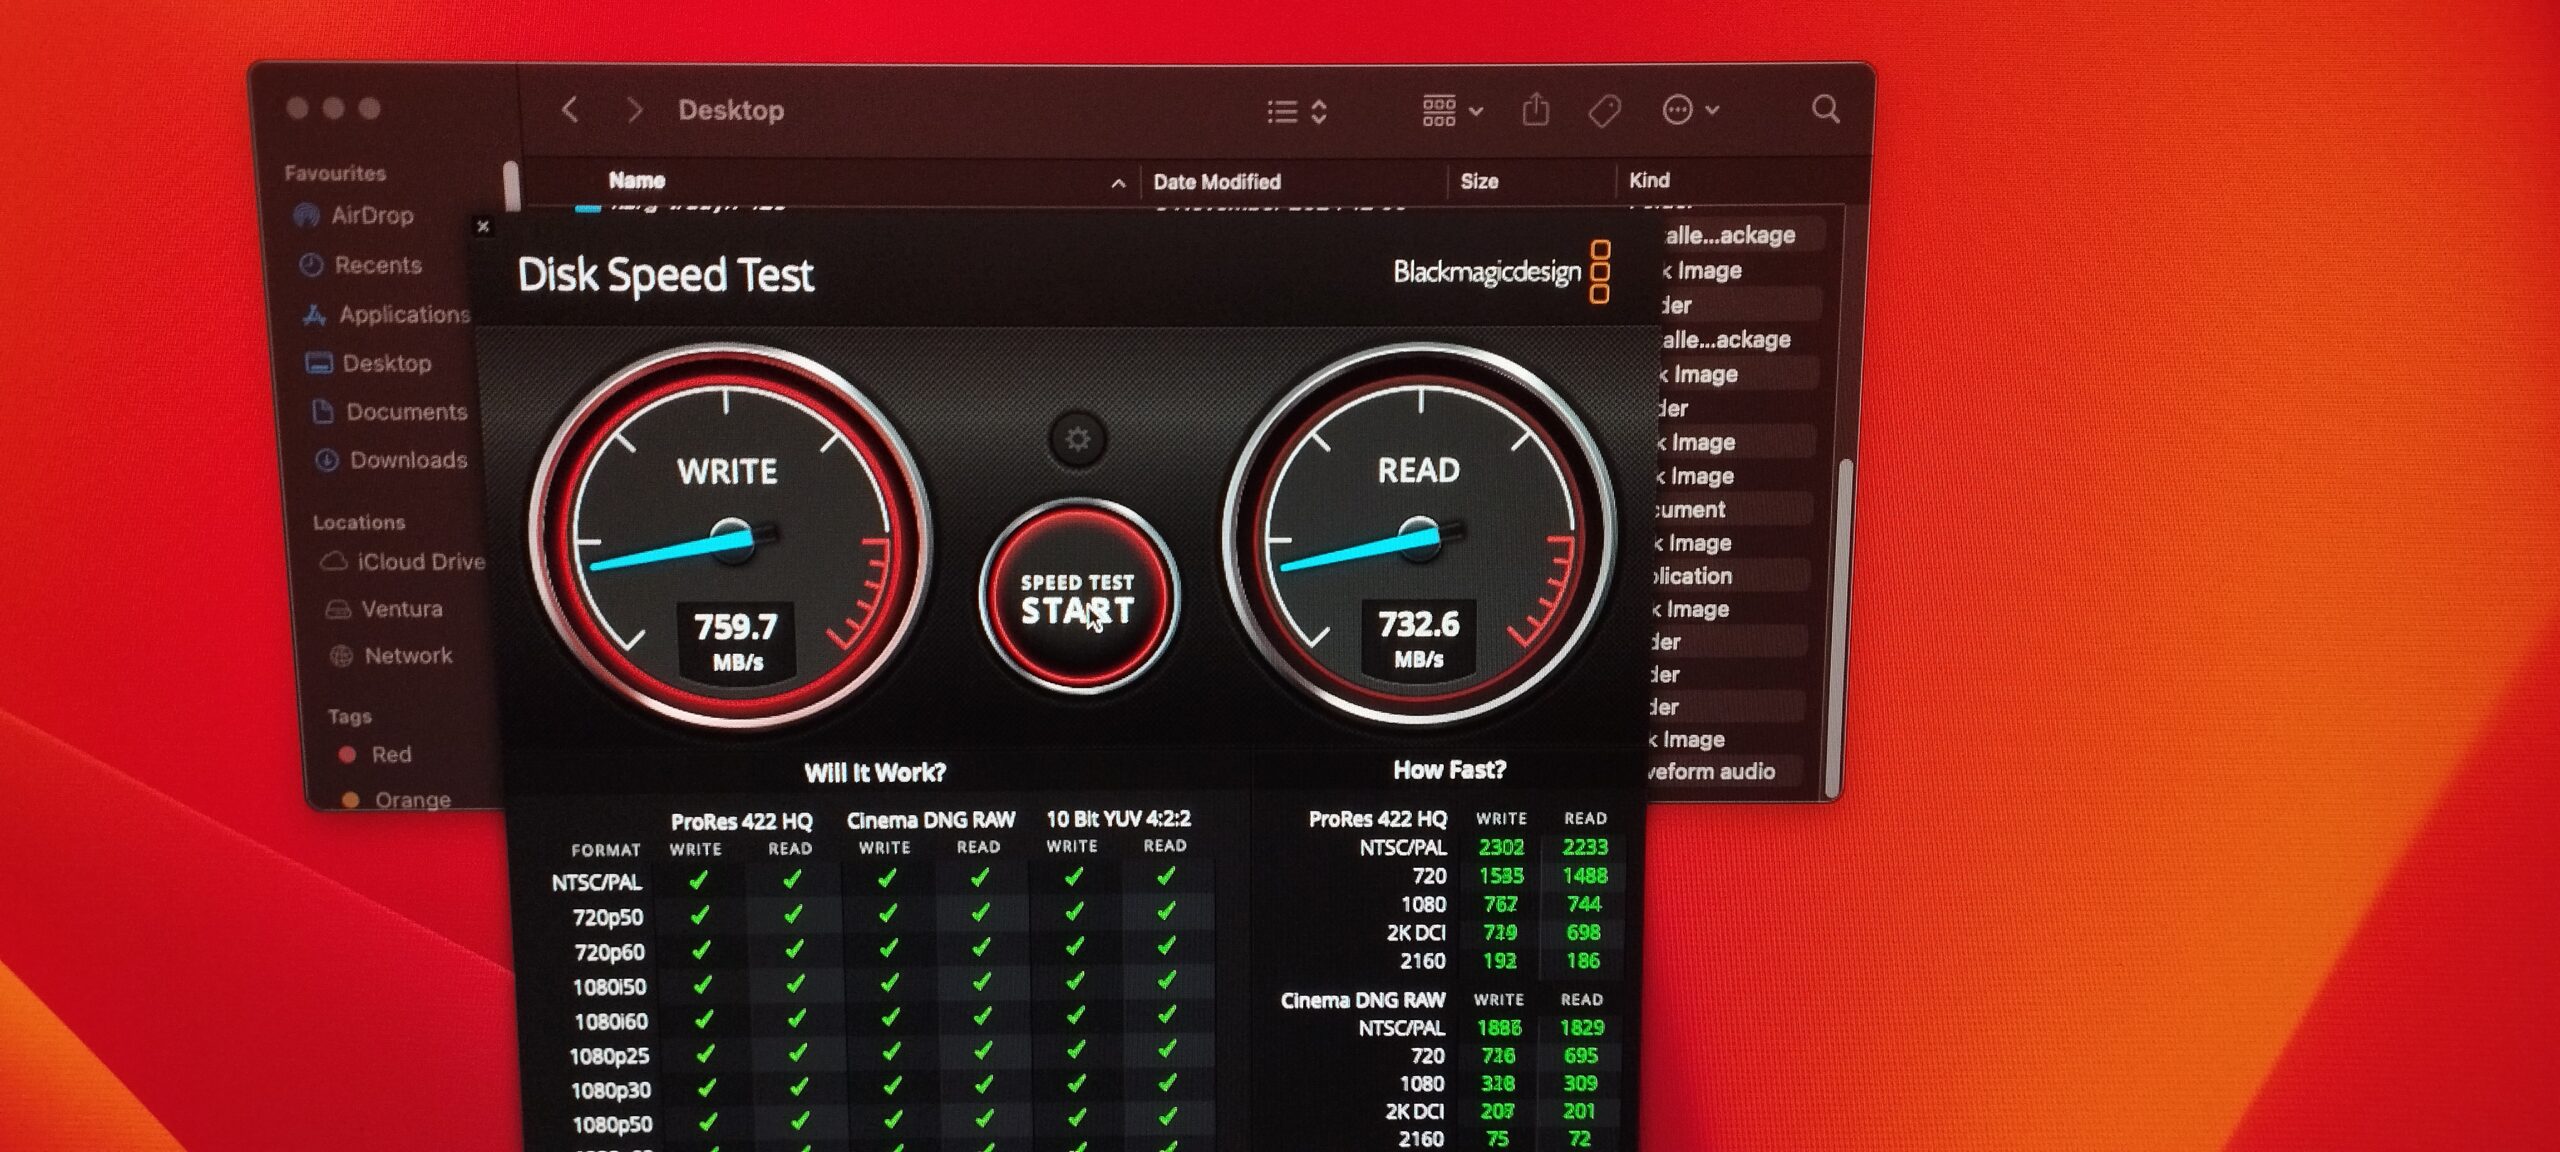Click the Finder search magnifier icon
The height and width of the screenshot is (1152, 2560).
coord(1825,109)
